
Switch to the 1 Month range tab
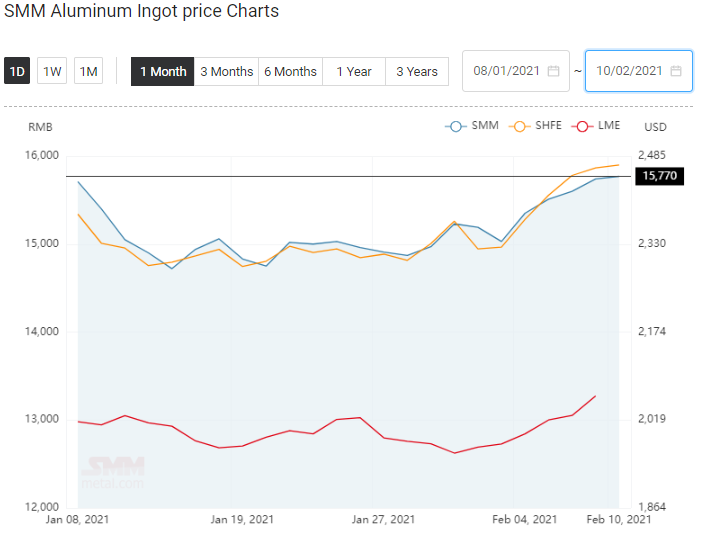click(163, 71)
